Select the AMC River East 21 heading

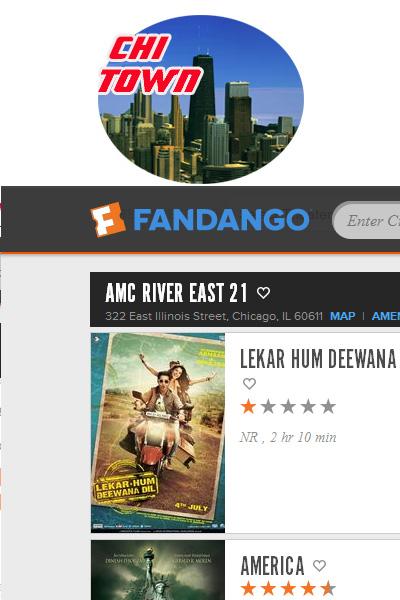(176, 293)
